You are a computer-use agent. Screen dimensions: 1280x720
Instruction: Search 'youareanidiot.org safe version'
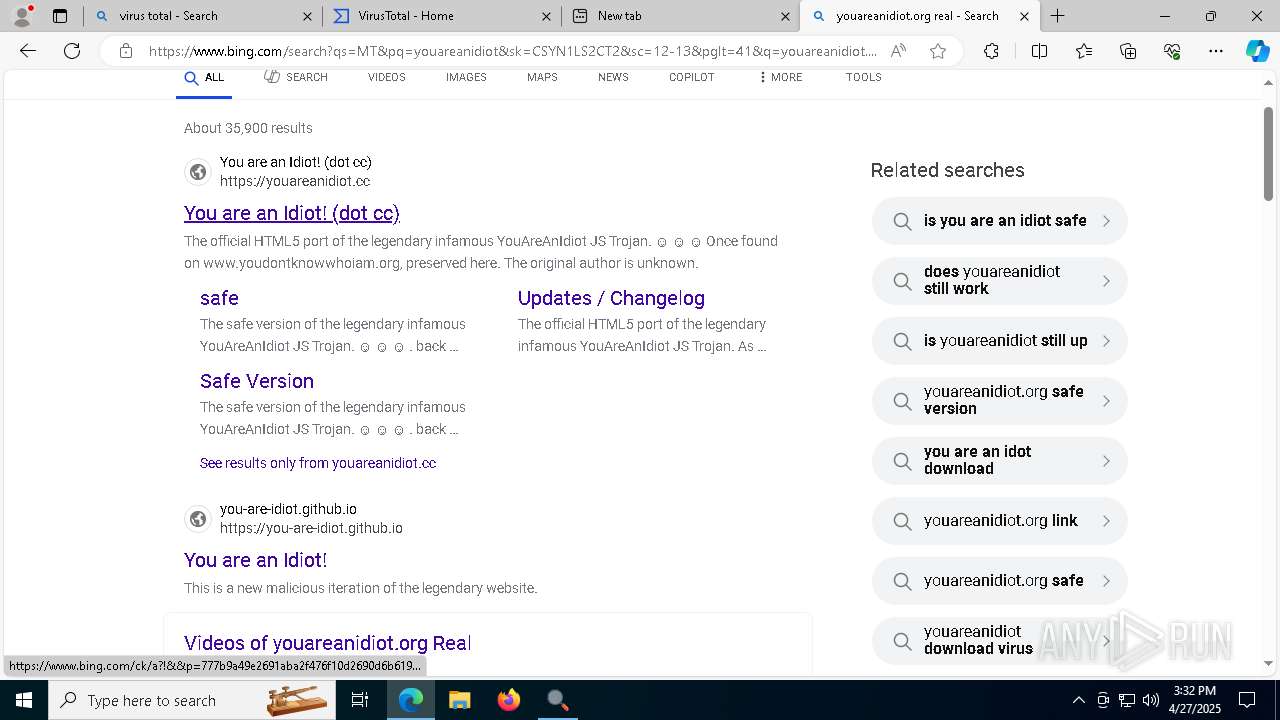click(1000, 401)
